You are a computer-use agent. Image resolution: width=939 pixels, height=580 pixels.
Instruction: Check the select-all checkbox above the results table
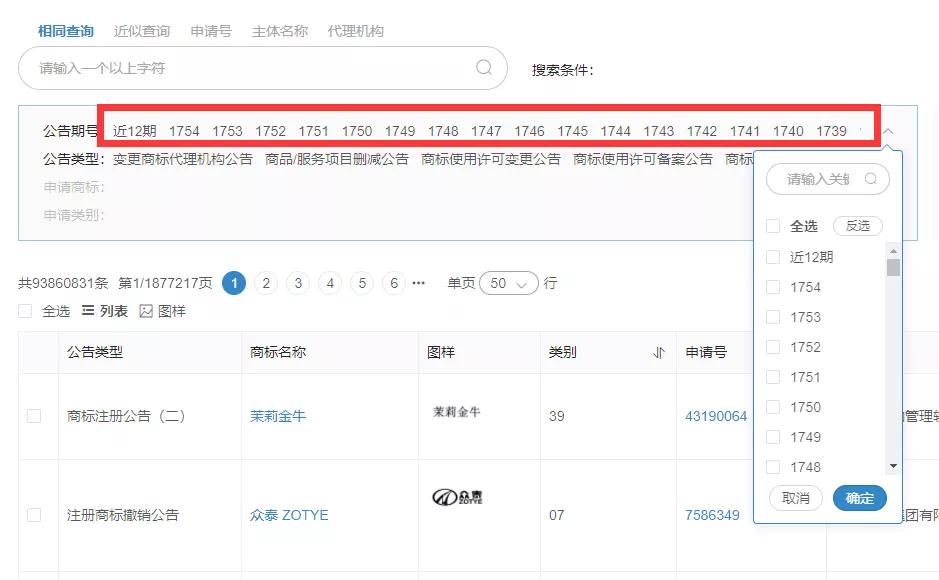point(23,311)
